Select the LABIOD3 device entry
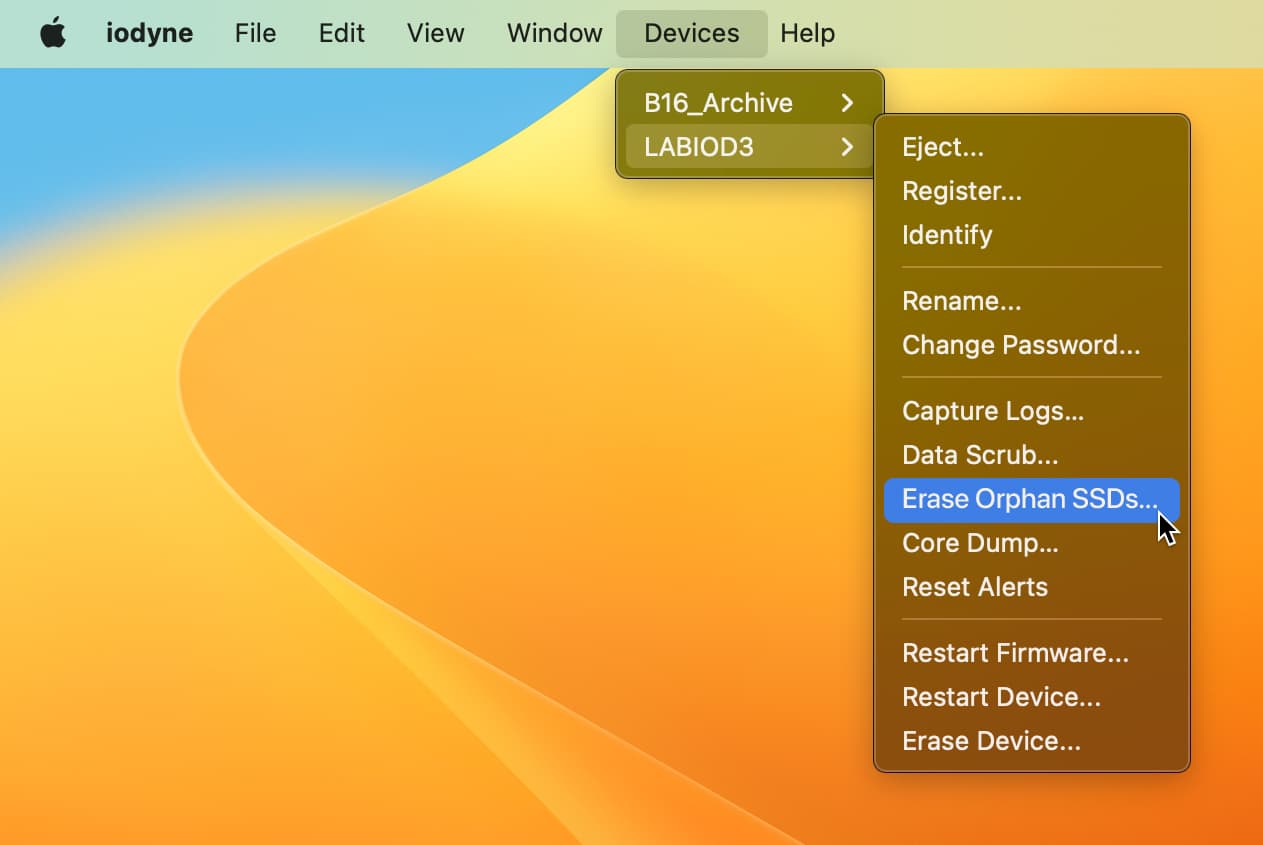The height and width of the screenshot is (845, 1263). tap(750, 147)
